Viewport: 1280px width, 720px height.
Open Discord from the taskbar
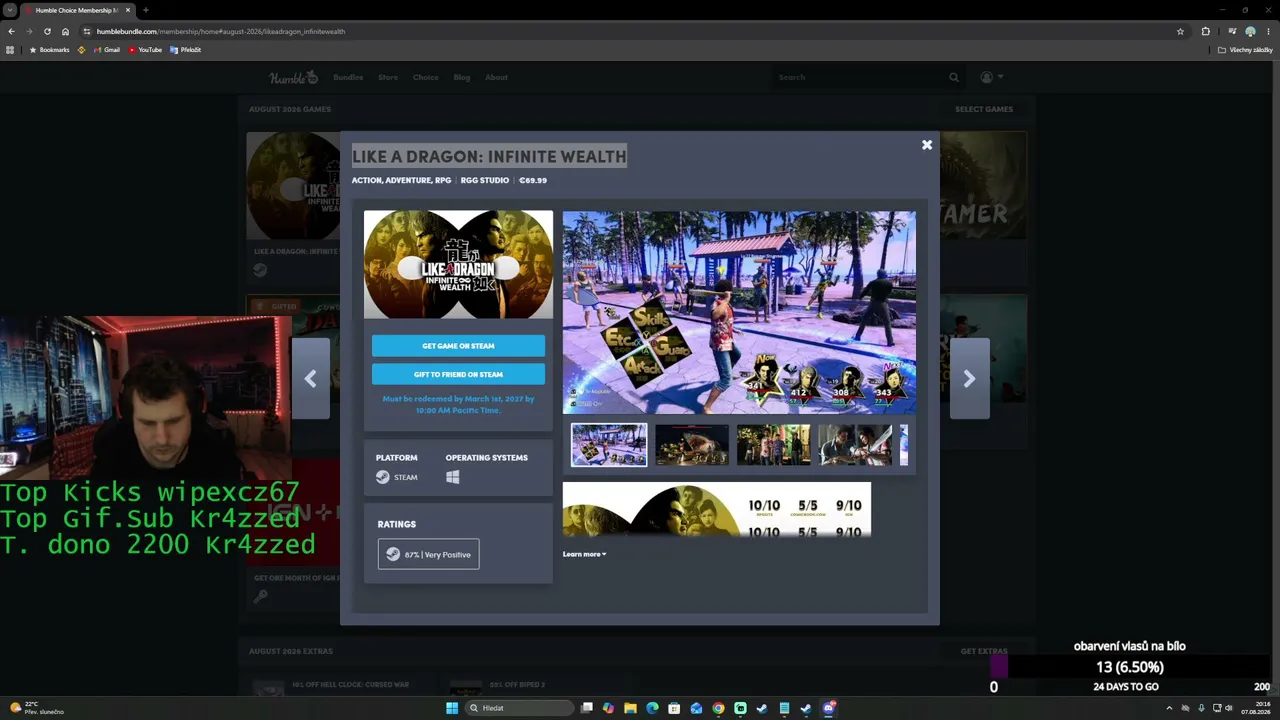tap(828, 708)
